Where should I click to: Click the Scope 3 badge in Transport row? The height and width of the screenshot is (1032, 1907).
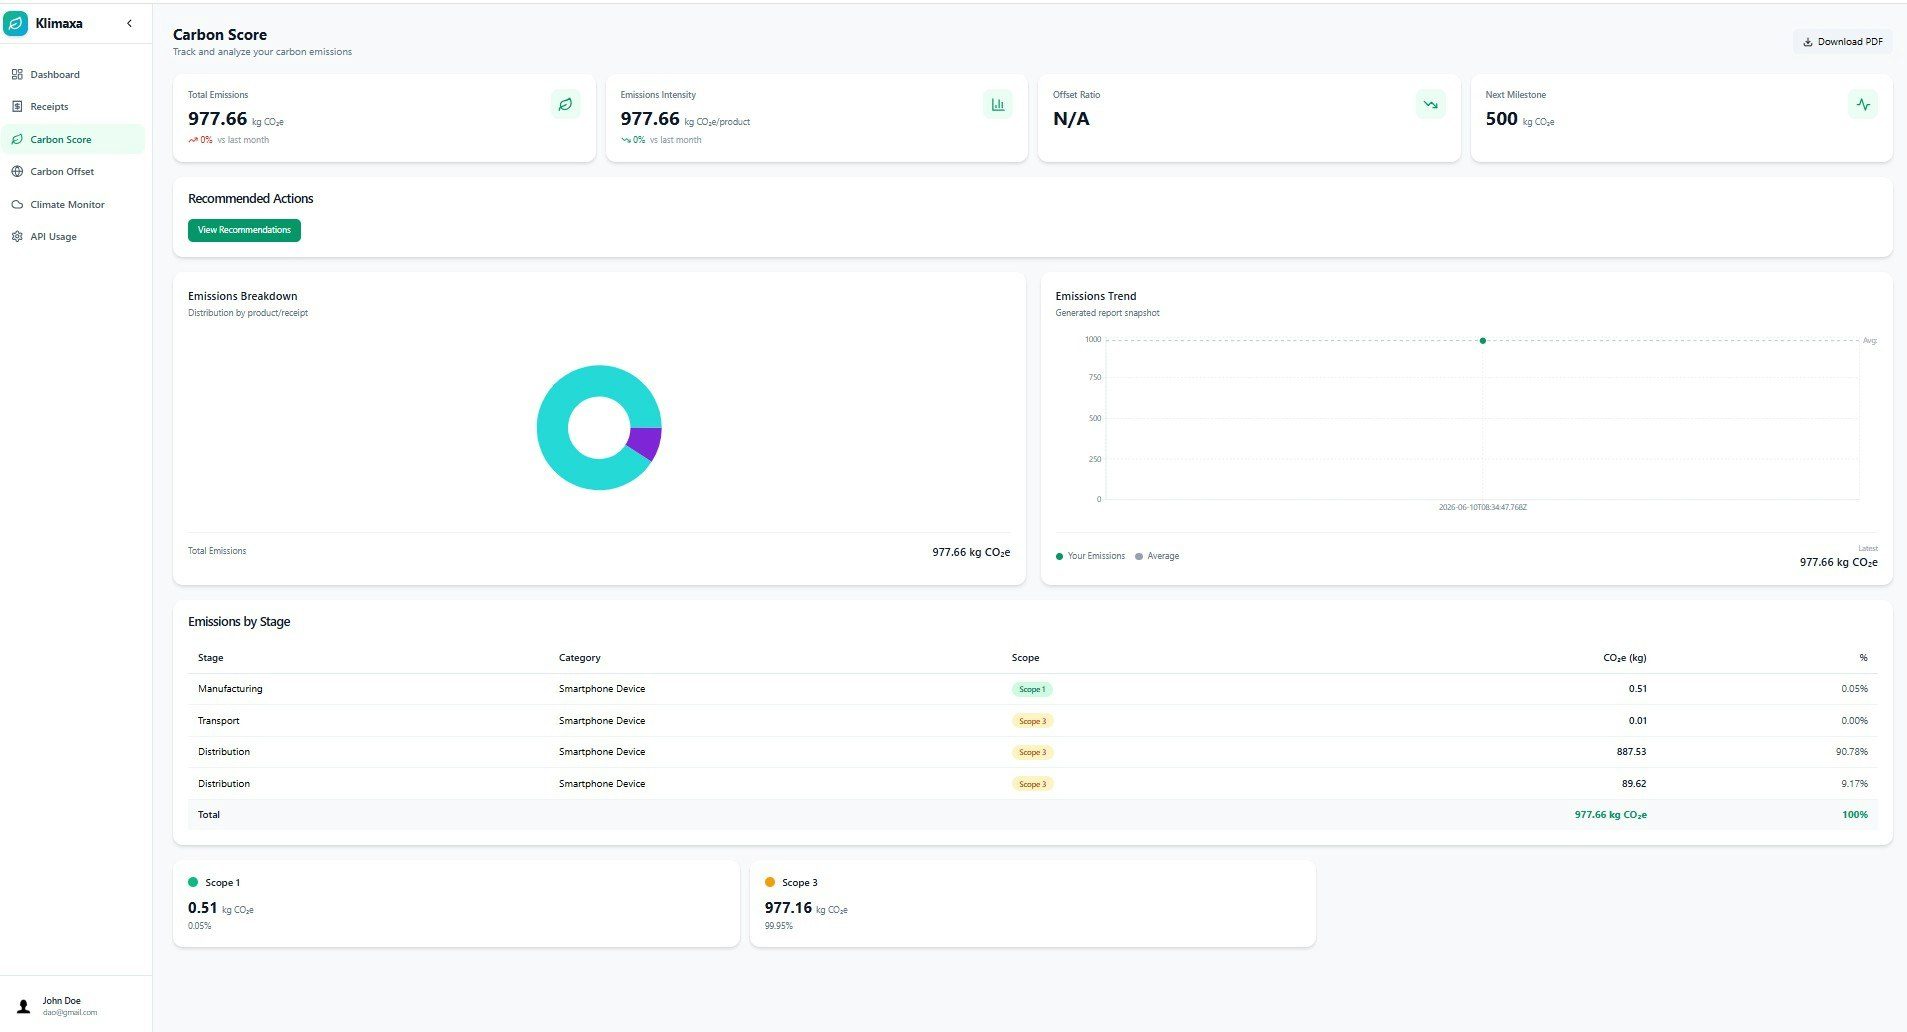coord(1032,721)
